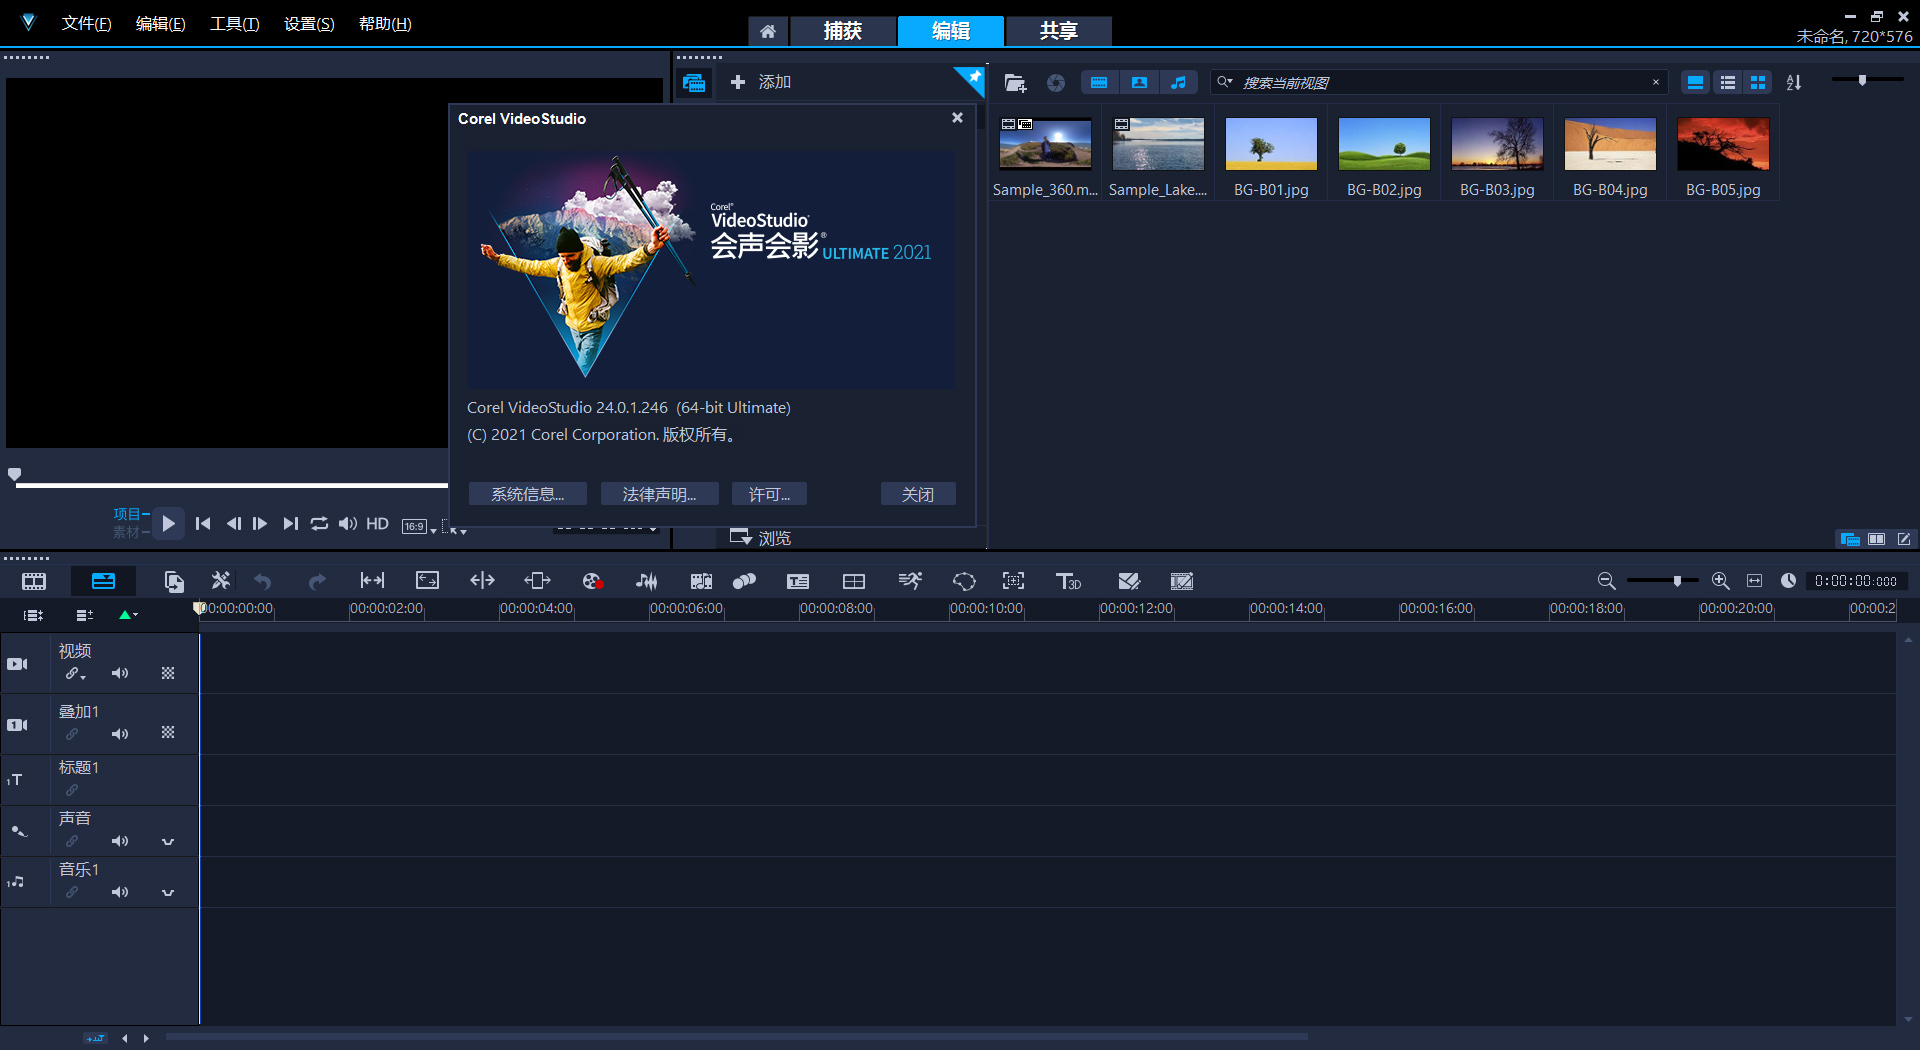Screen dimensions: 1920x1050
Task: Open mask creator tool
Action: click(x=964, y=581)
